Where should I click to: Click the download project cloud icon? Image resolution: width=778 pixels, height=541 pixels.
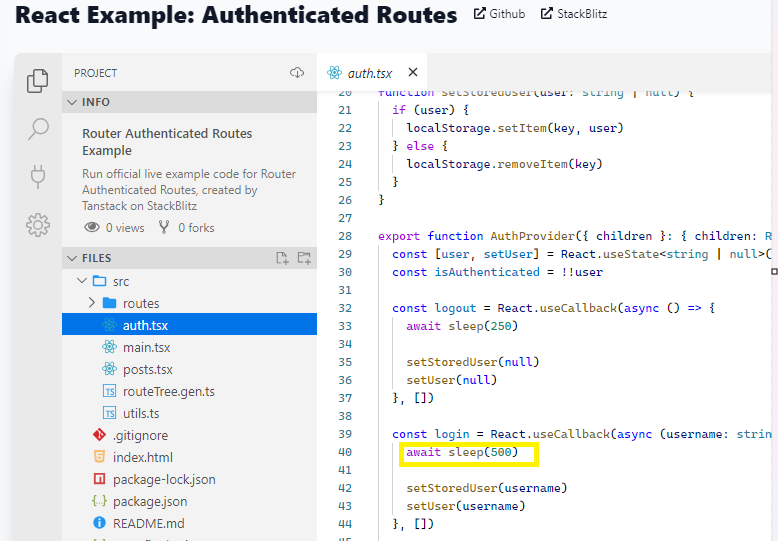point(297,73)
